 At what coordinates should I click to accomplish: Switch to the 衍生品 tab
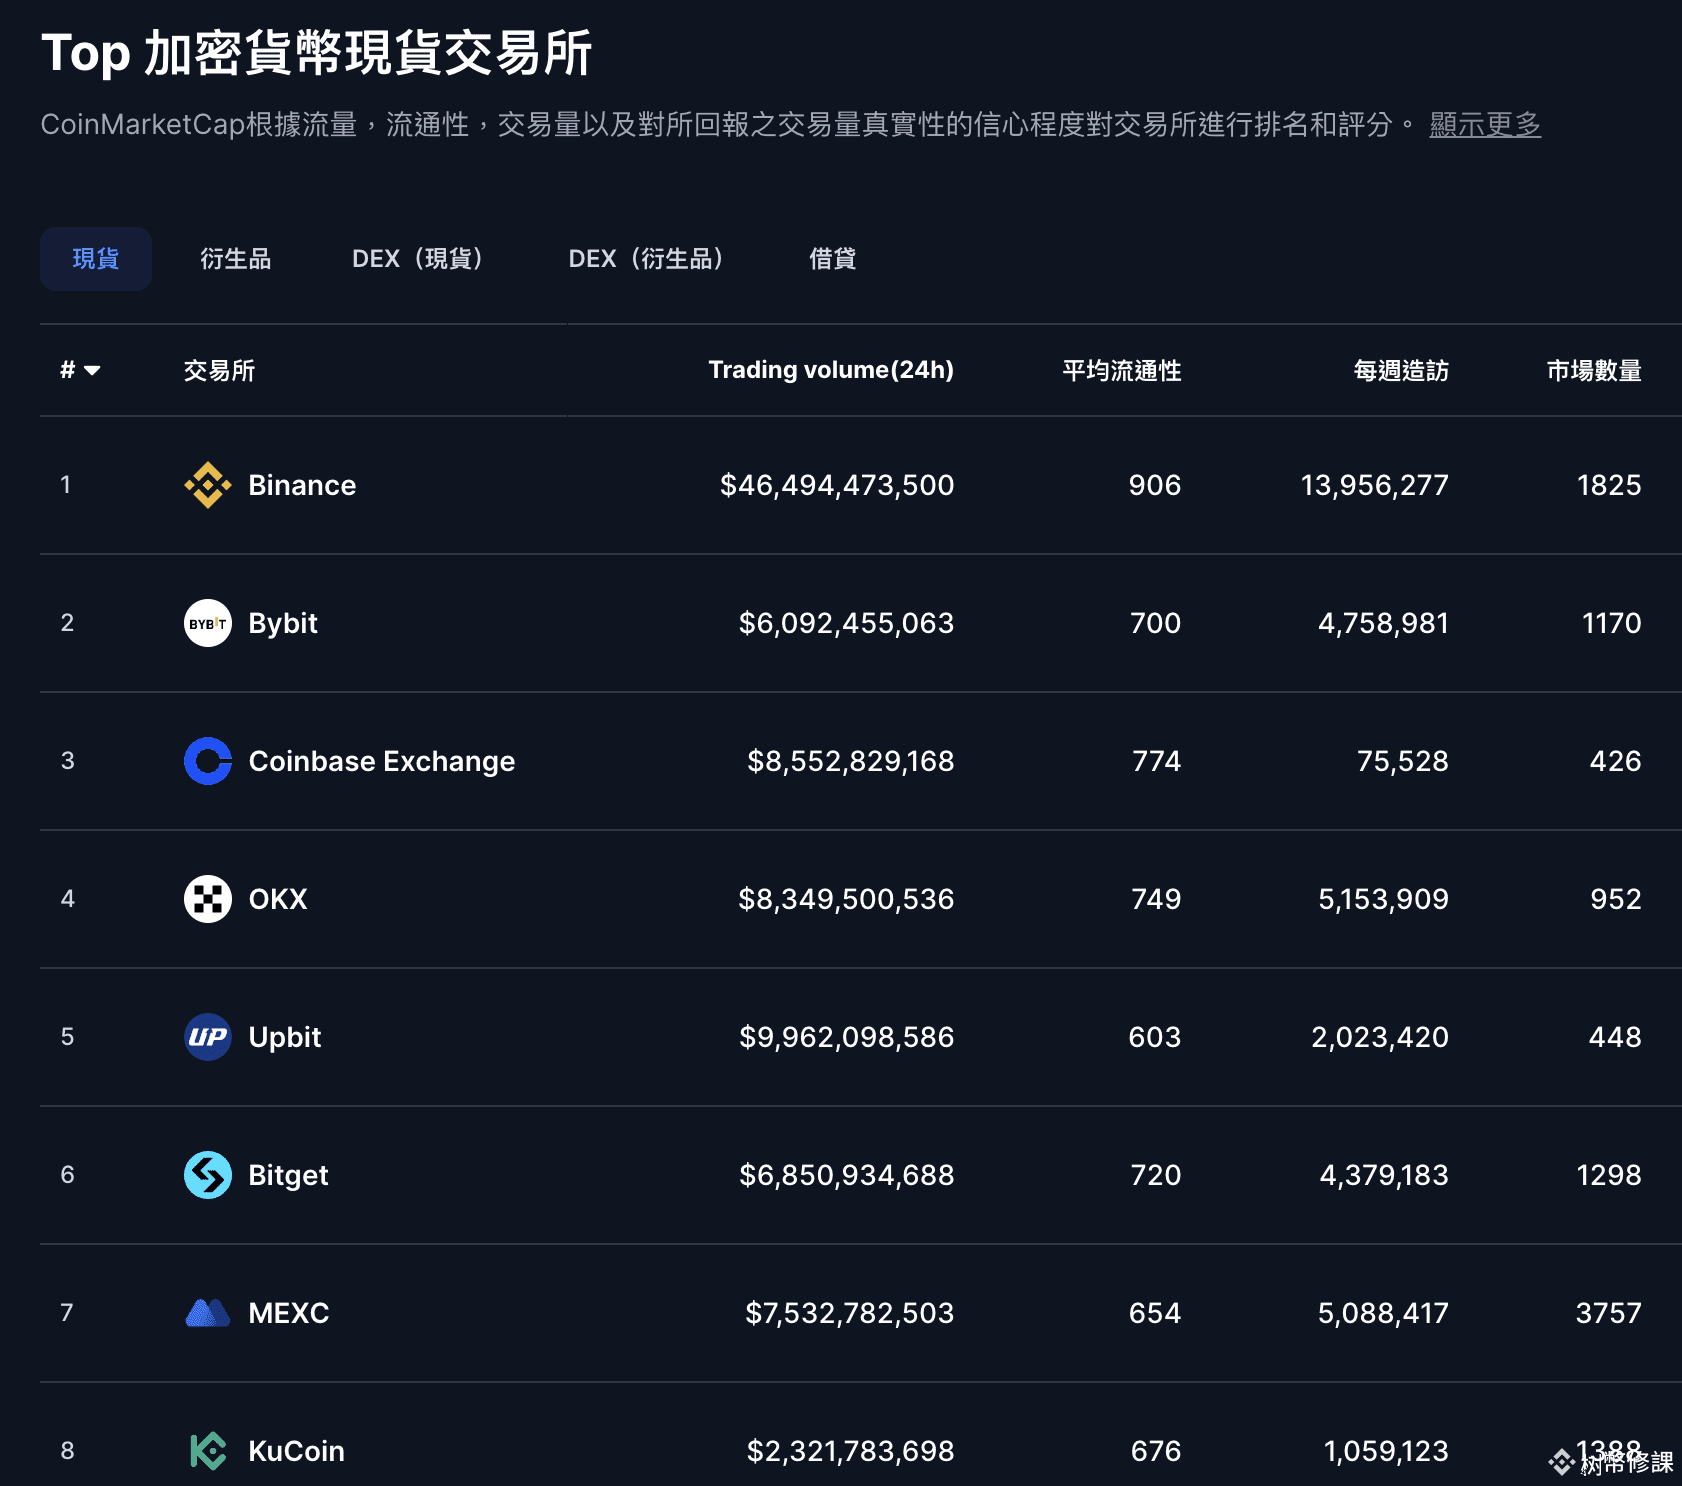[x=236, y=259]
